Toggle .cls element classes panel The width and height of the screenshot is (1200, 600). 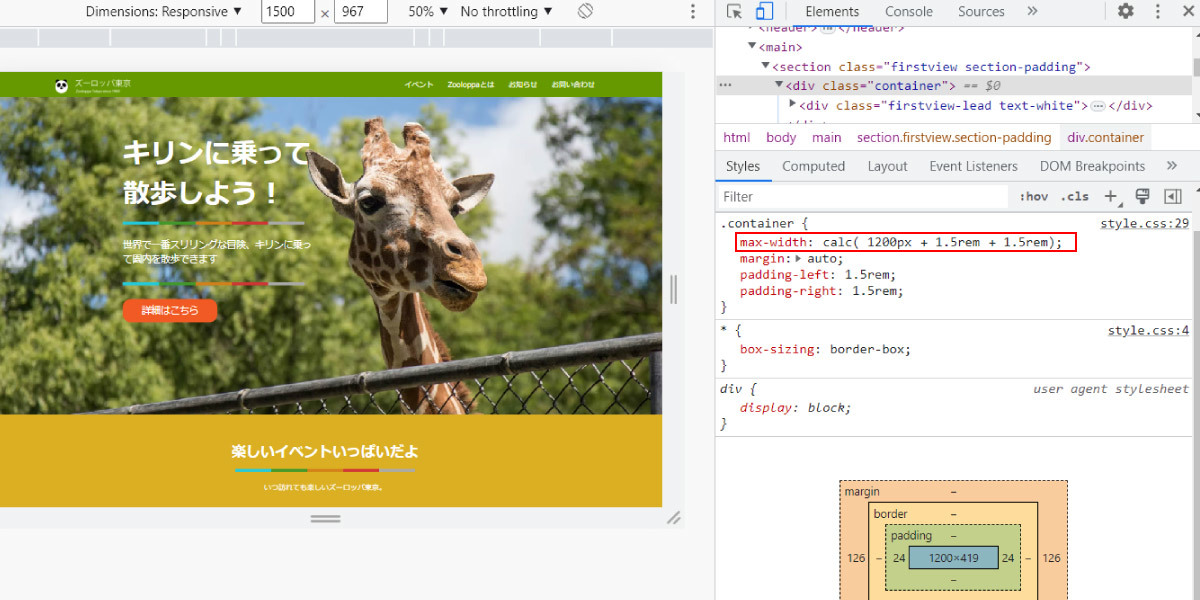pyautogui.click(x=1075, y=196)
